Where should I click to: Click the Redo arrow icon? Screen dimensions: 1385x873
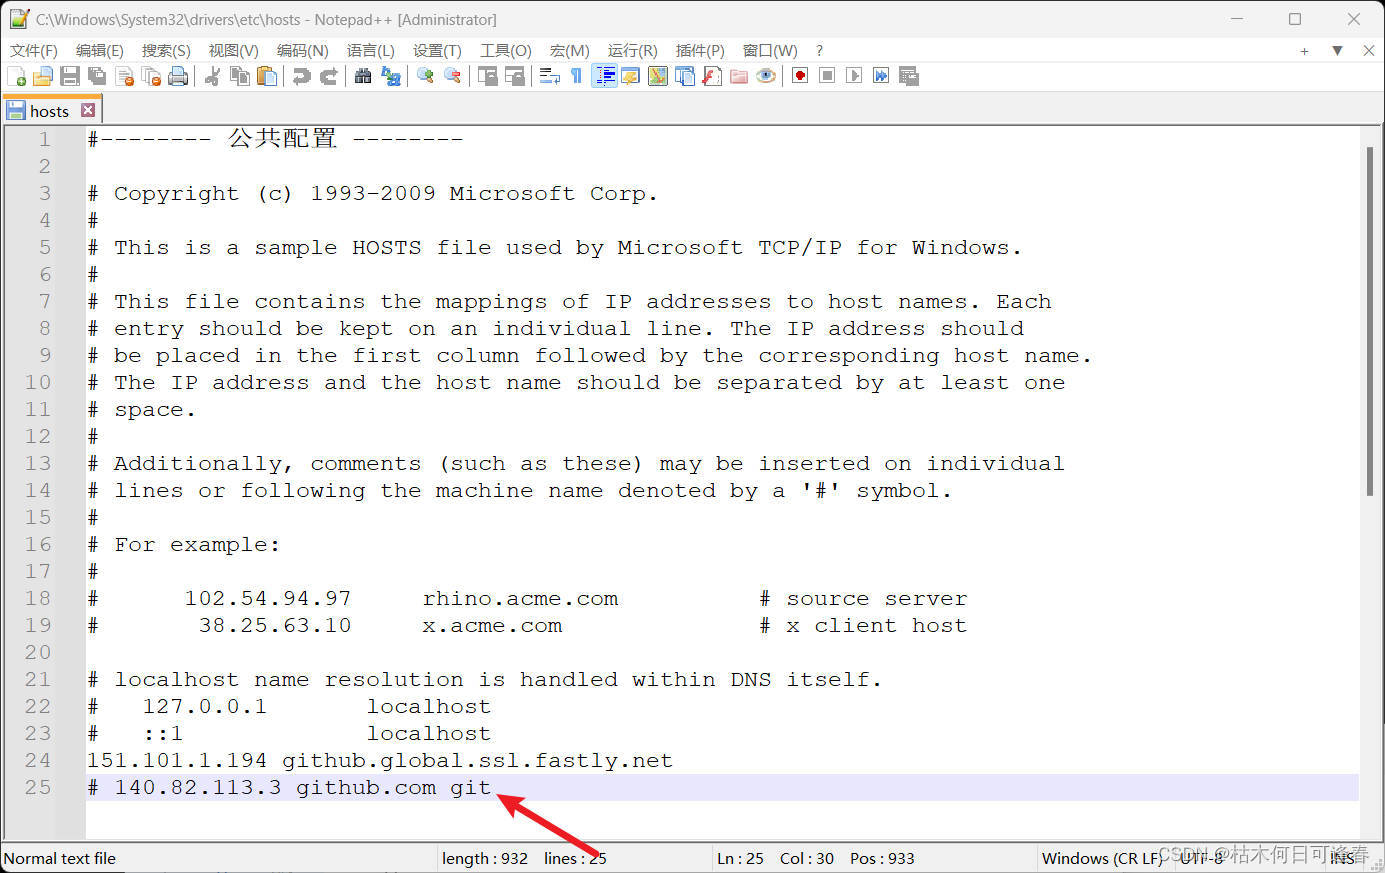click(x=328, y=76)
